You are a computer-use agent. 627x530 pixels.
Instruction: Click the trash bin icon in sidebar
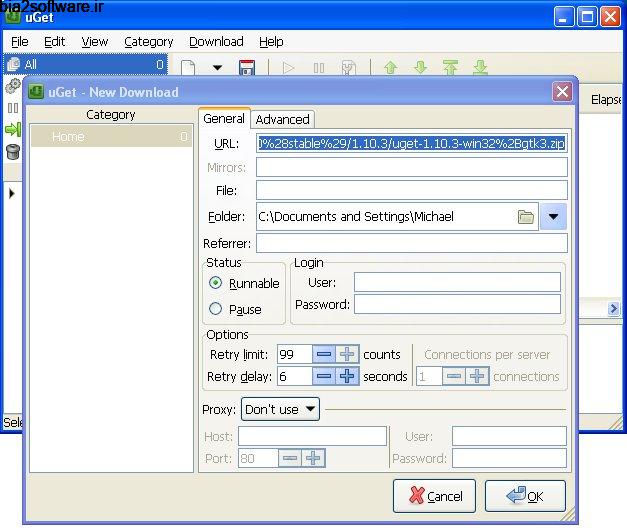coord(13,152)
